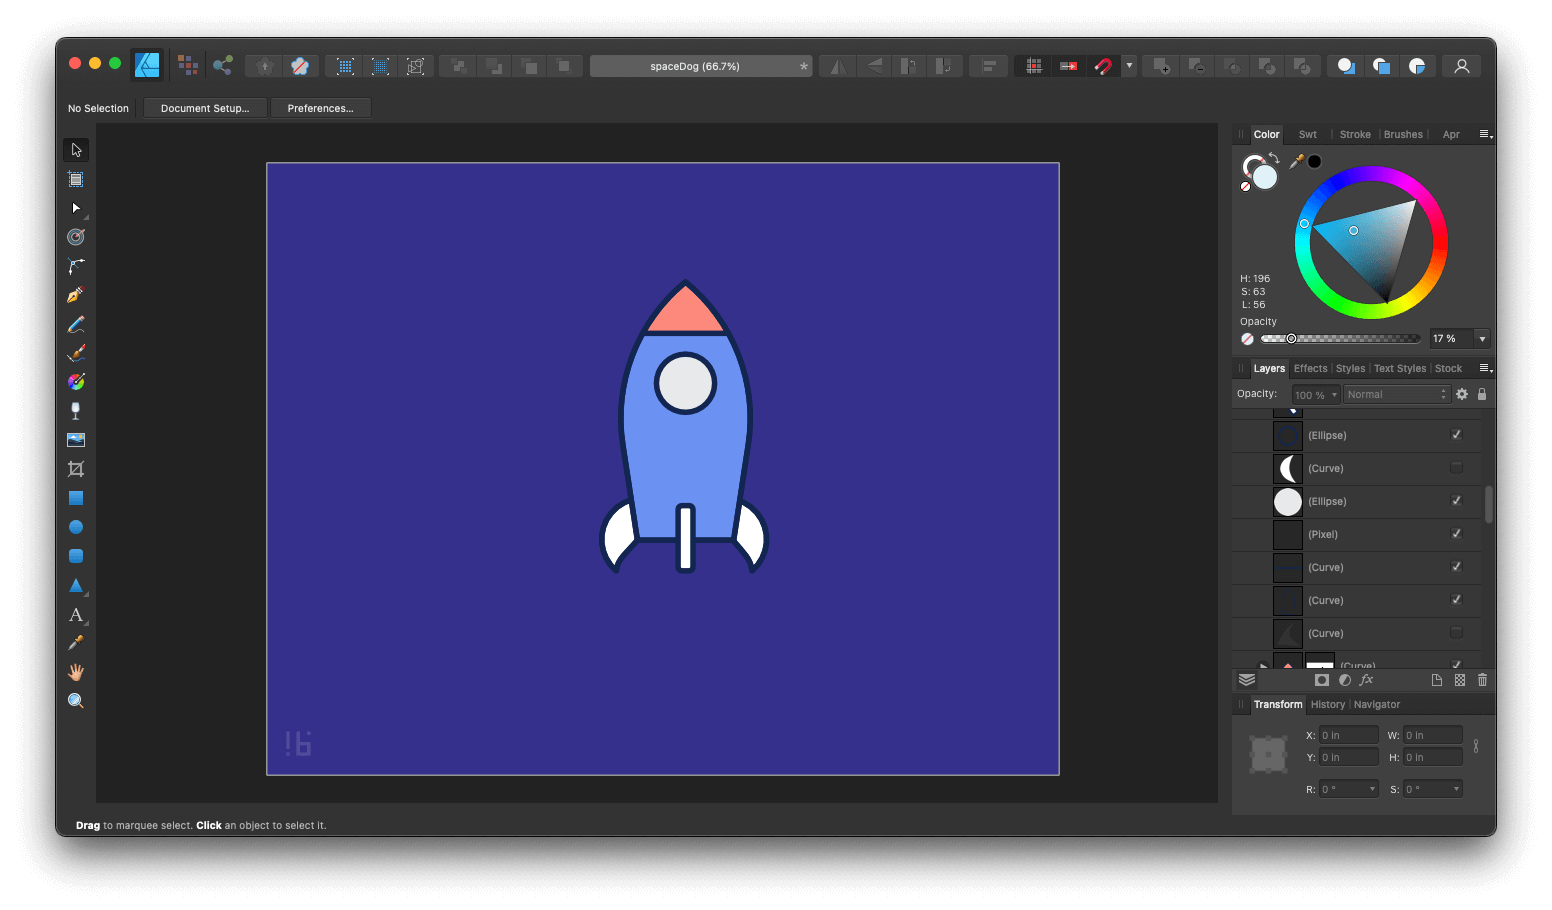Uncheck visibility of the Pixel layer
Image resolution: width=1552 pixels, height=910 pixels.
point(1456,534)
